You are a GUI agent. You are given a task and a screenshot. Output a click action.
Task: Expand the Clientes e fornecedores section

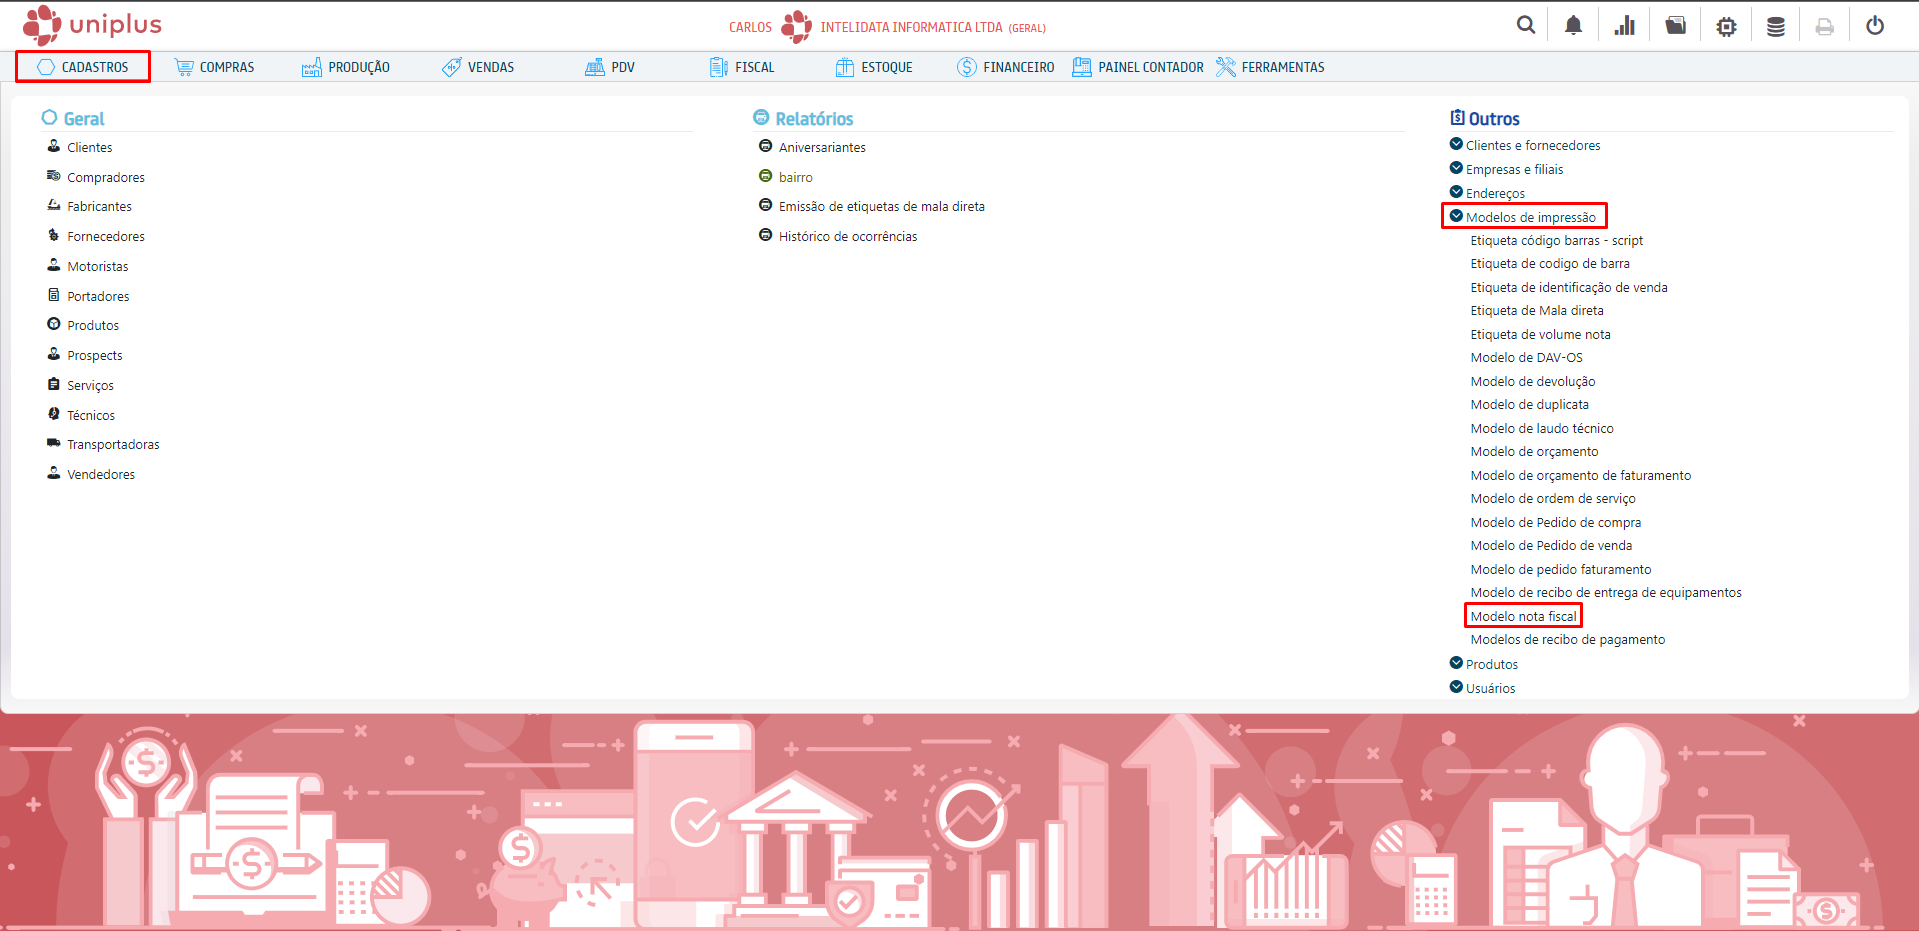pyautogui.click(x=1532, y=145)
